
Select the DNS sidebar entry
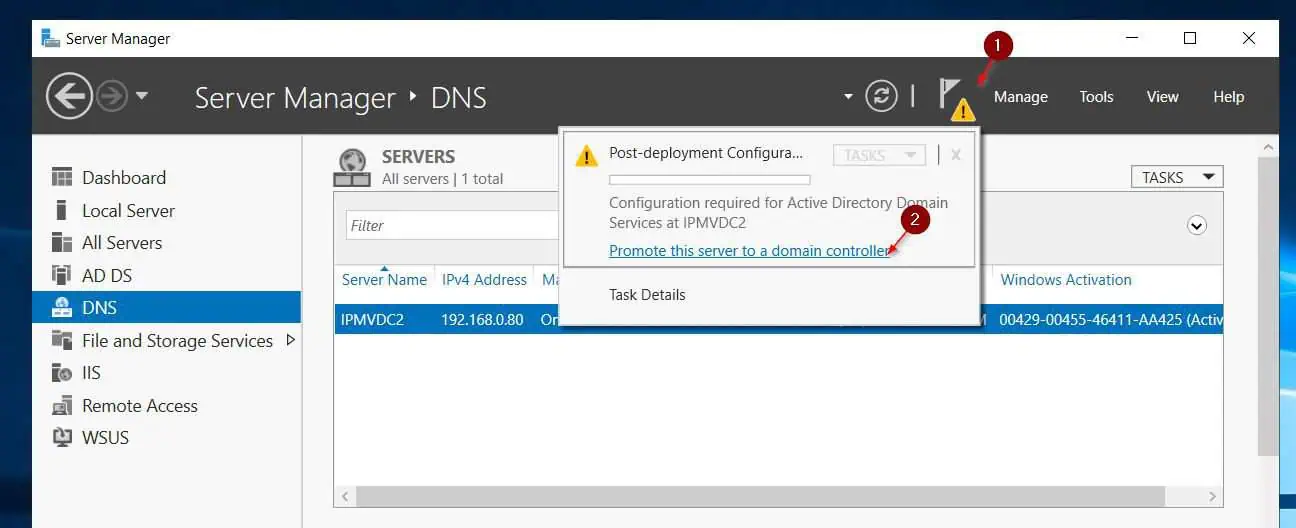[166, 308]
